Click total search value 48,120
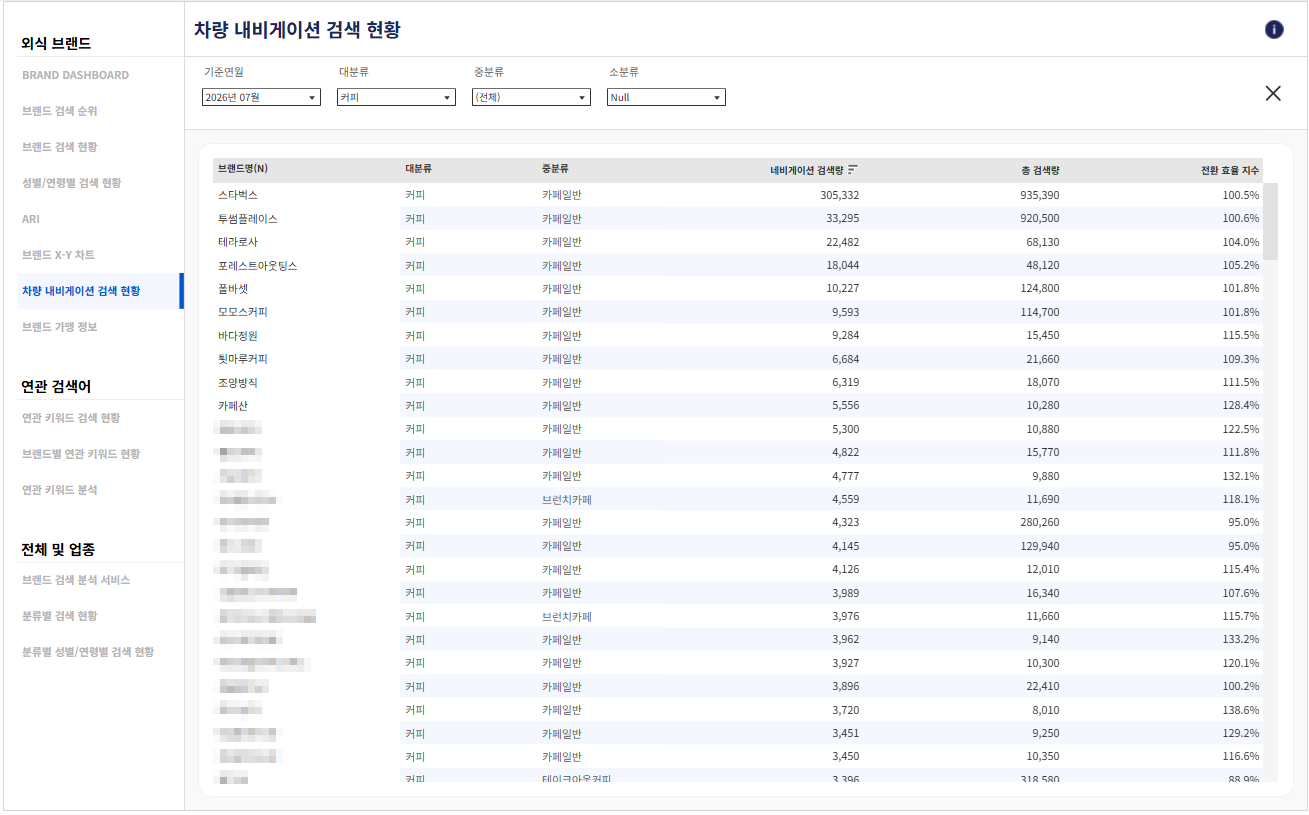This screenshot has height=815, width=1309. pos(1043,266)
